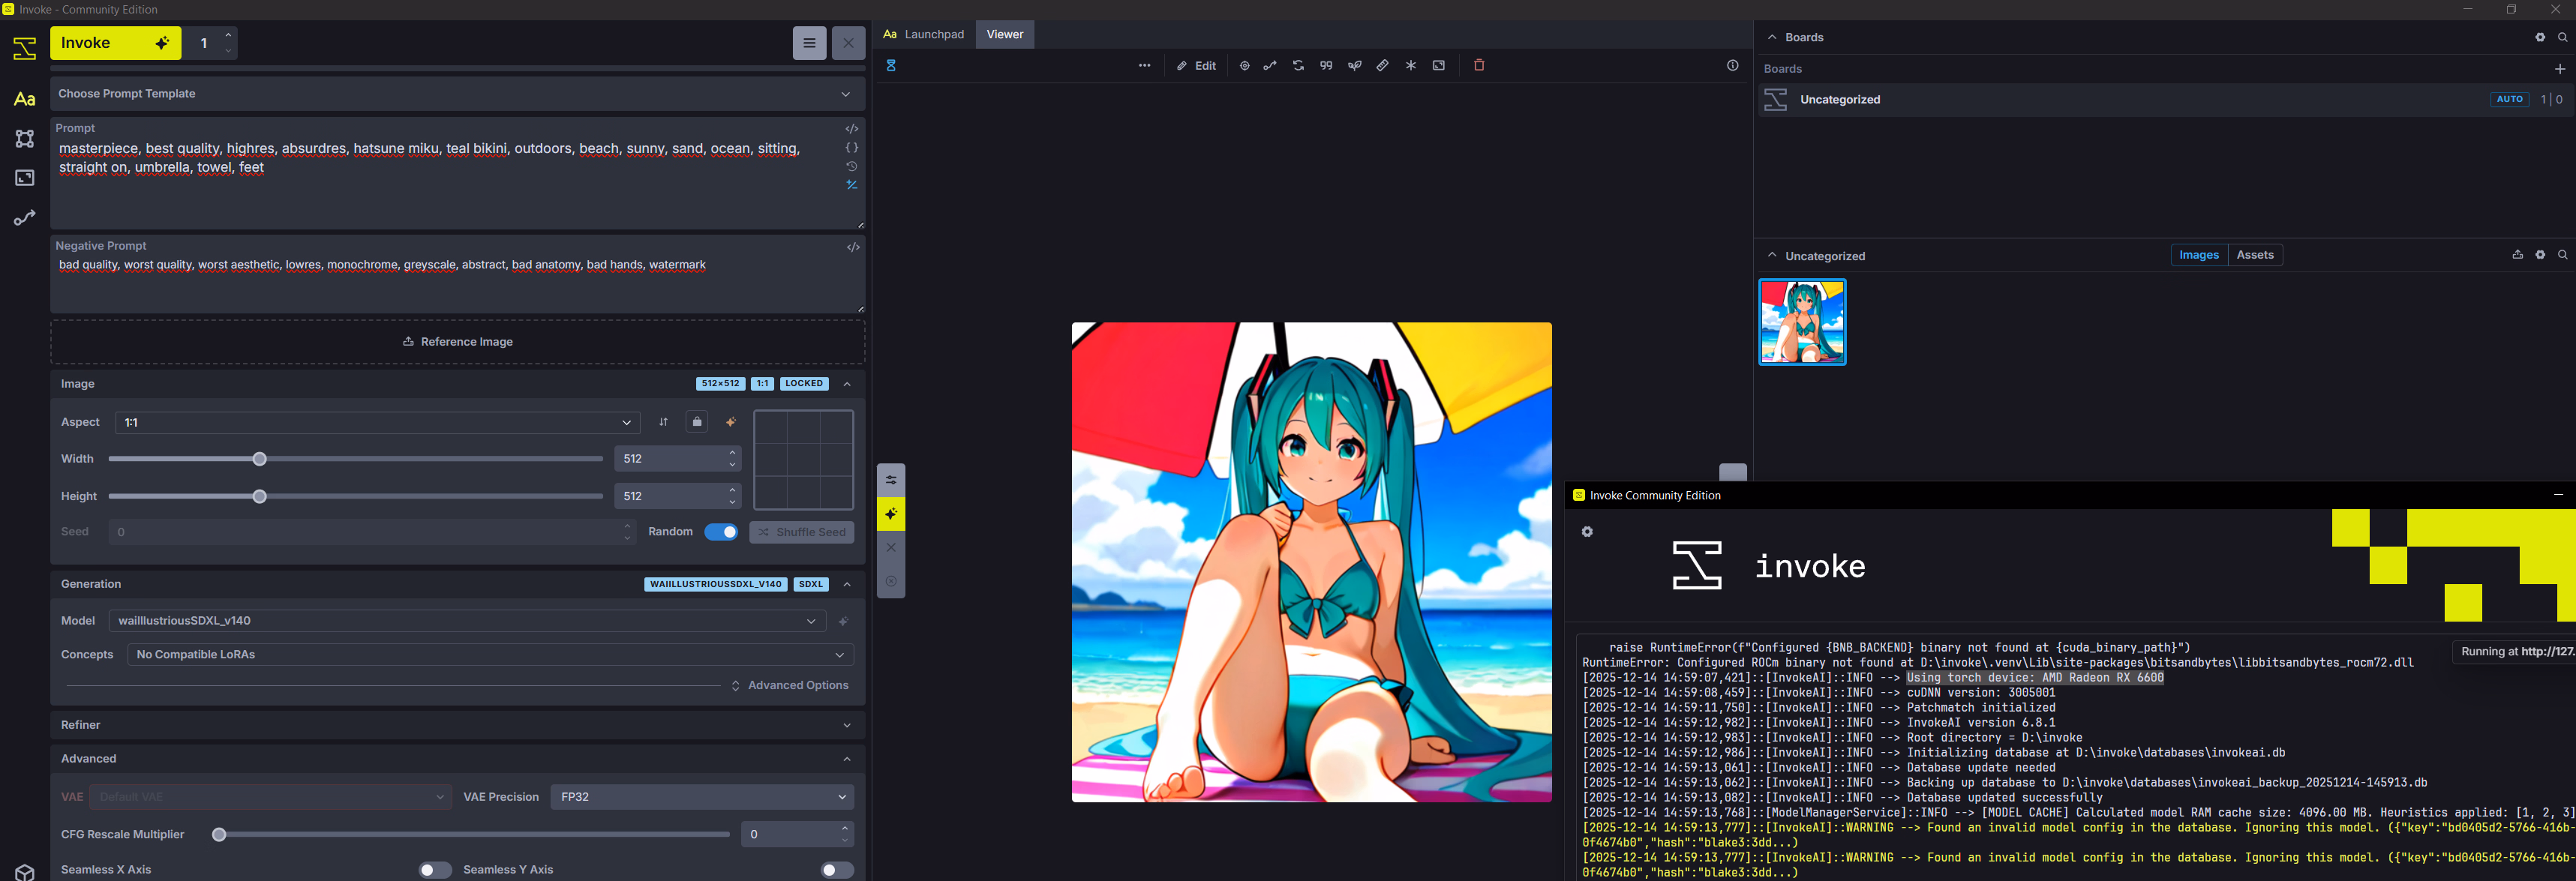
Task: Open the VAE Precision FP32 dropdown
Action: tap(702, 797)
